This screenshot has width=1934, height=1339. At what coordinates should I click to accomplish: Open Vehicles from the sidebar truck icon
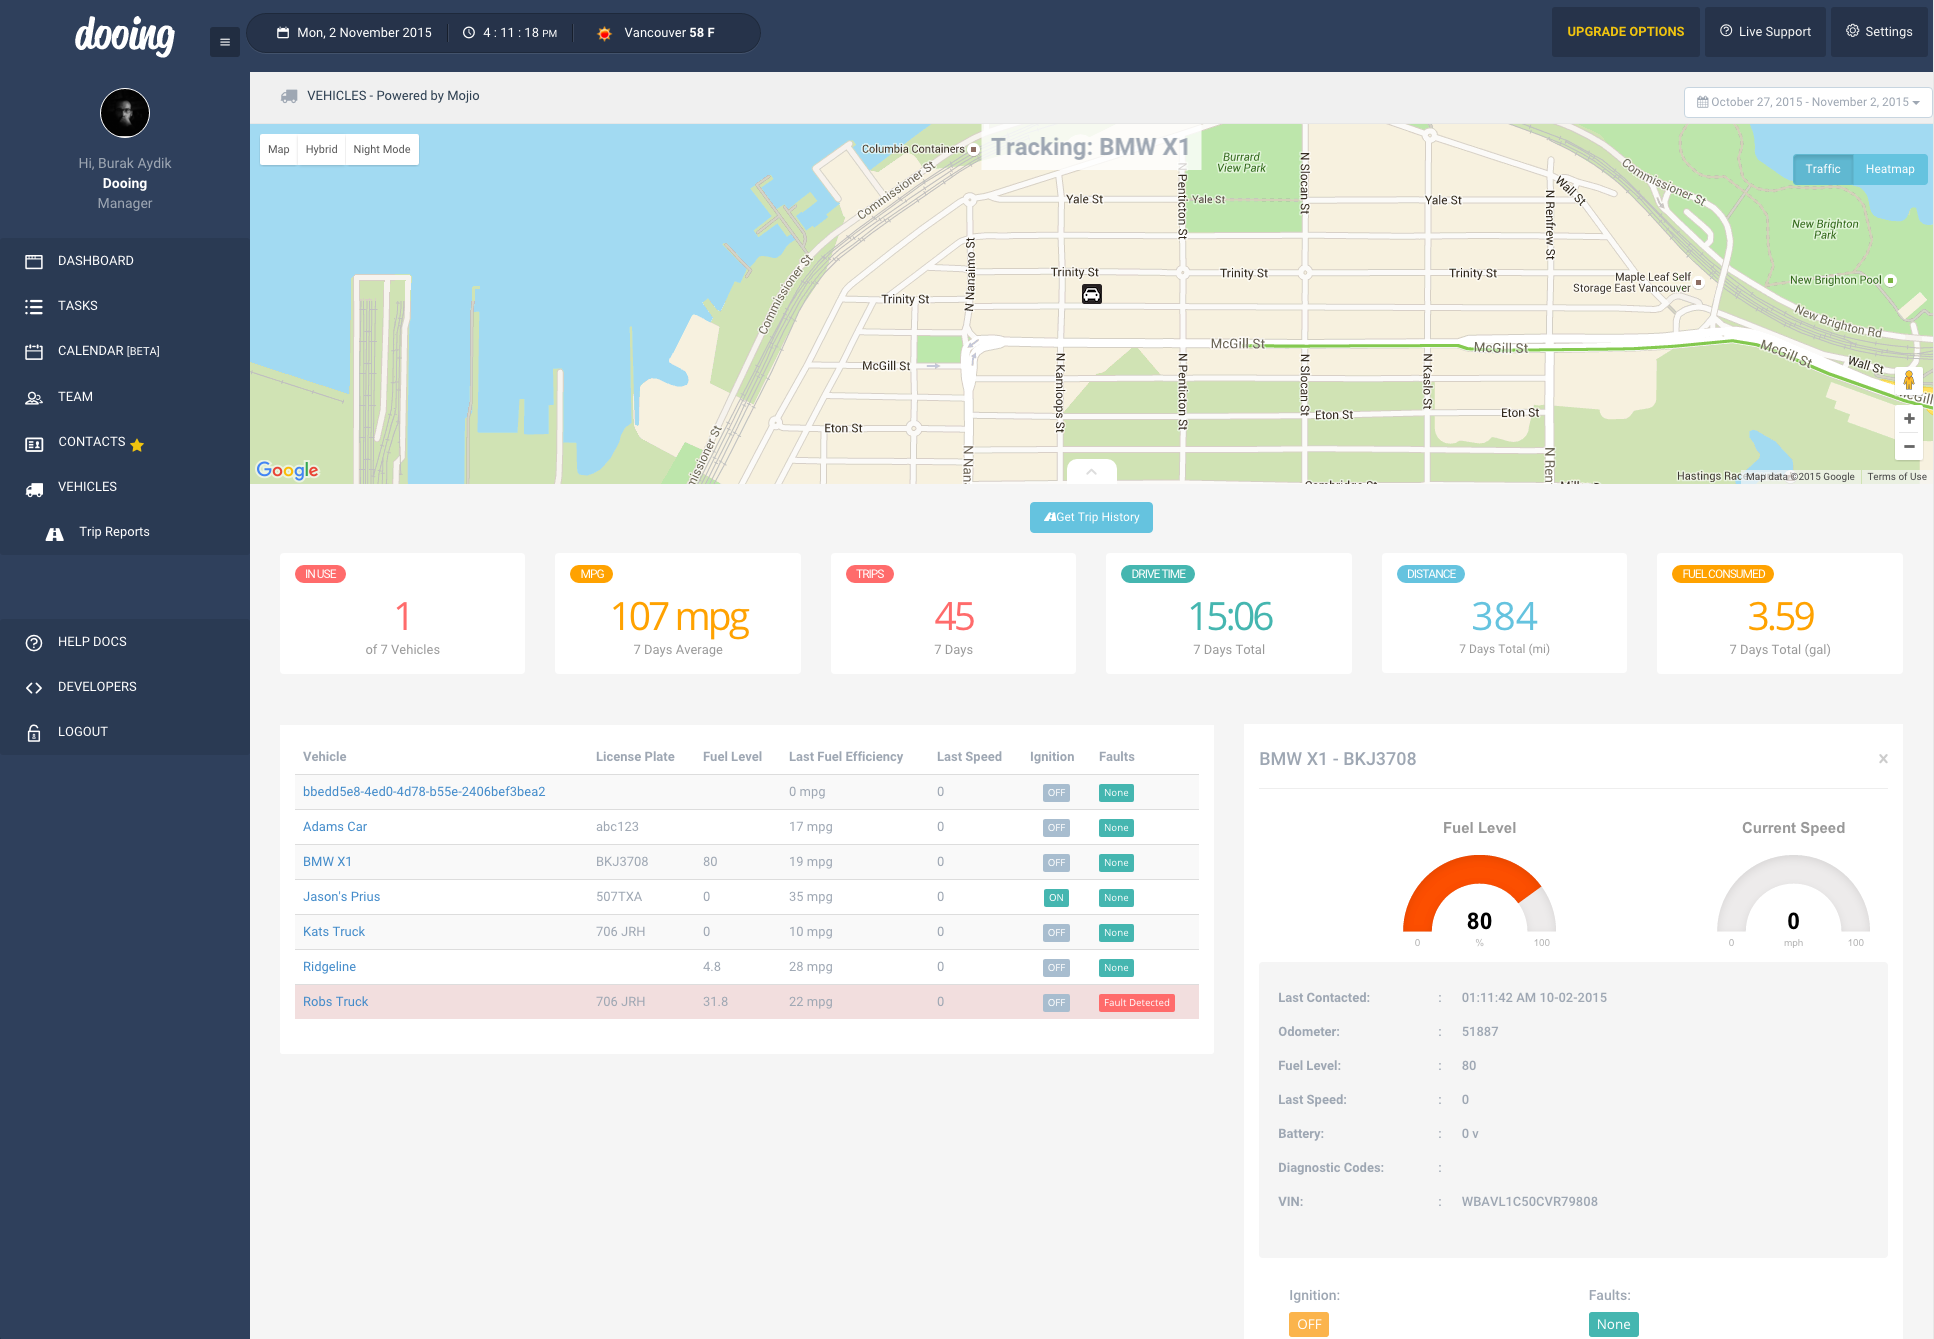(35, 488)
